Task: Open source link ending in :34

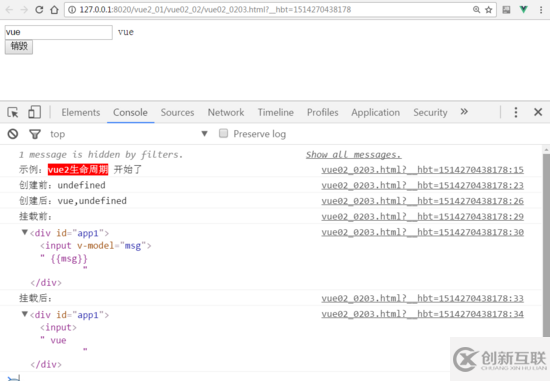Action: click(x=422, y=314)
